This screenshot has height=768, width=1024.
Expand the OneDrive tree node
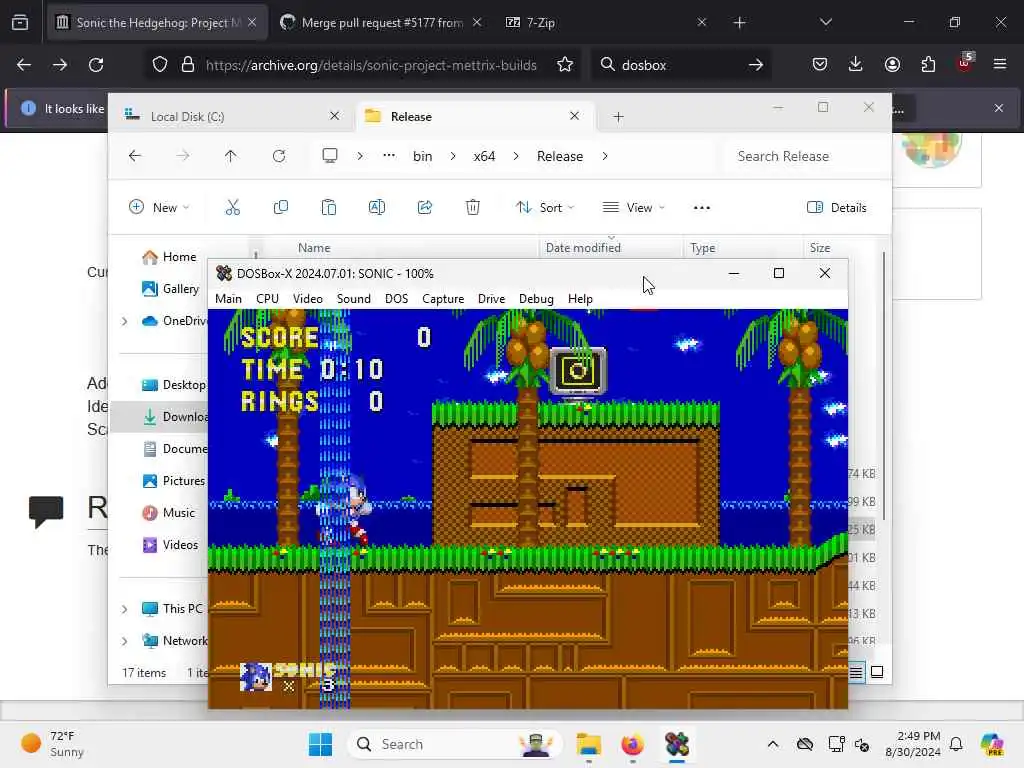[x=125, y=321]
